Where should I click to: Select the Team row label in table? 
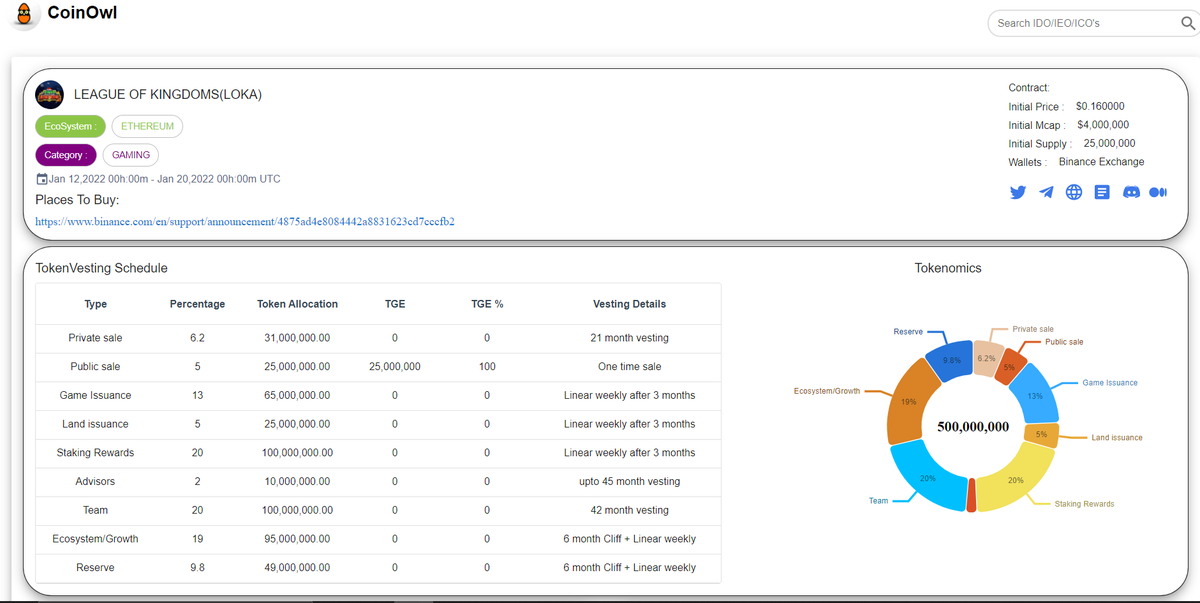tap(95, 510)
